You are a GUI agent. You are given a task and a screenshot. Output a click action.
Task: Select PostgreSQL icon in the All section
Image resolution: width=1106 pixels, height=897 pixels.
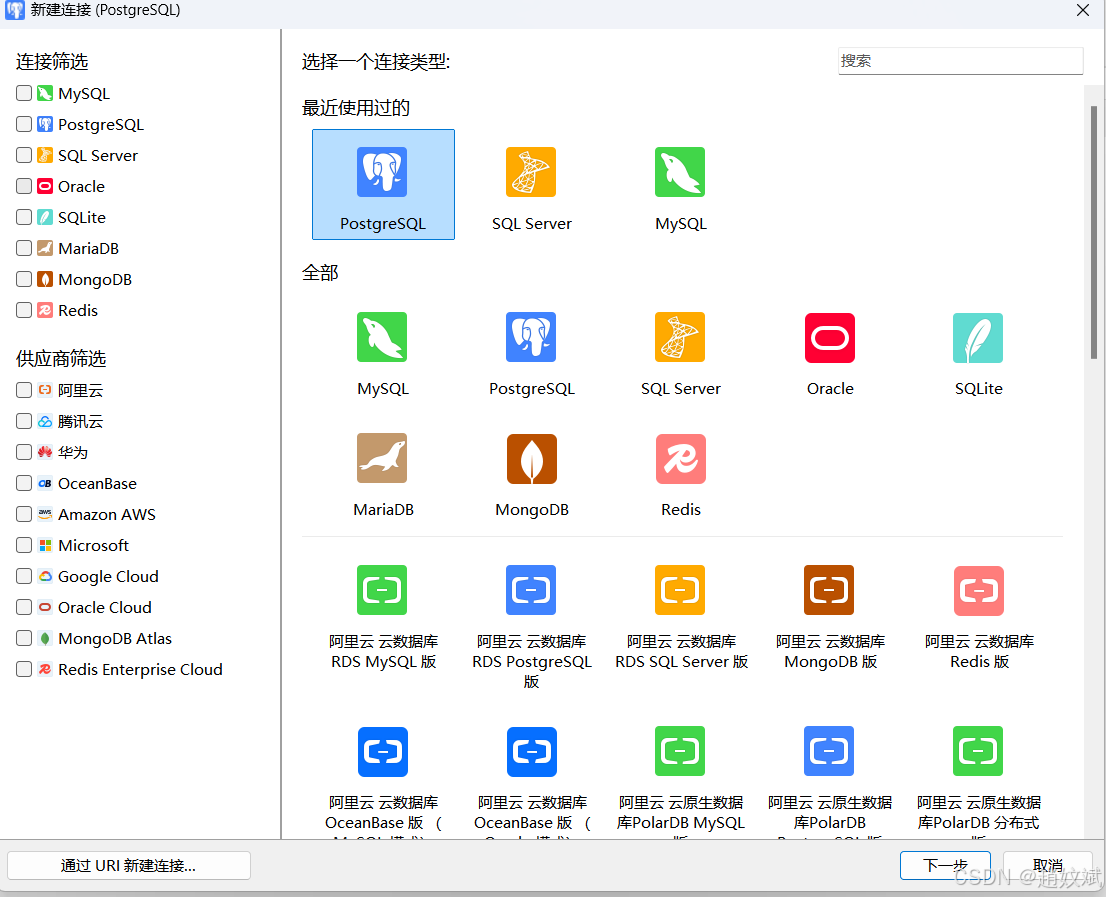[531, 337]
